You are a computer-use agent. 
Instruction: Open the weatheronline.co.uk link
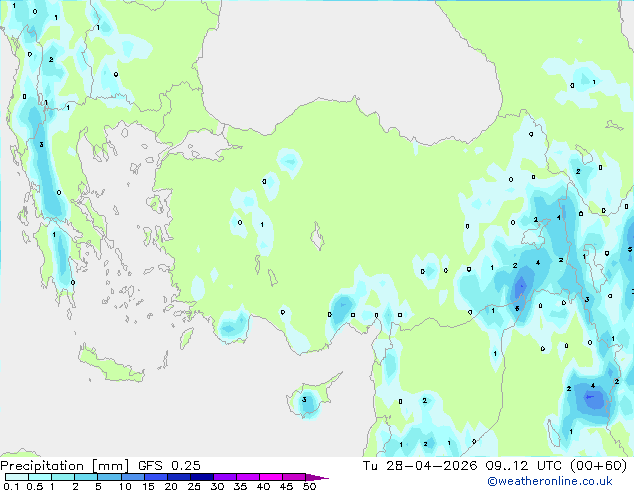[x=550, y=481]
